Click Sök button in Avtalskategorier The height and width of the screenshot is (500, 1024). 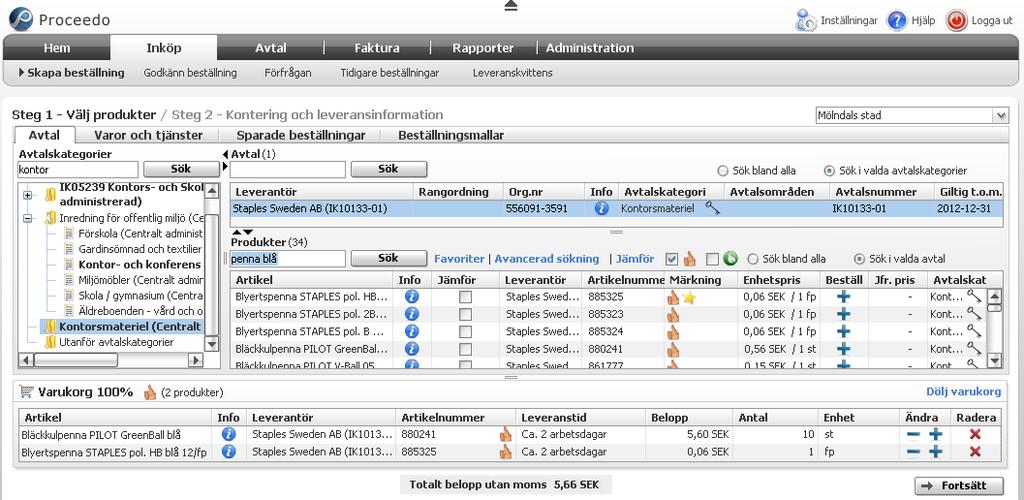click(181, 169)
